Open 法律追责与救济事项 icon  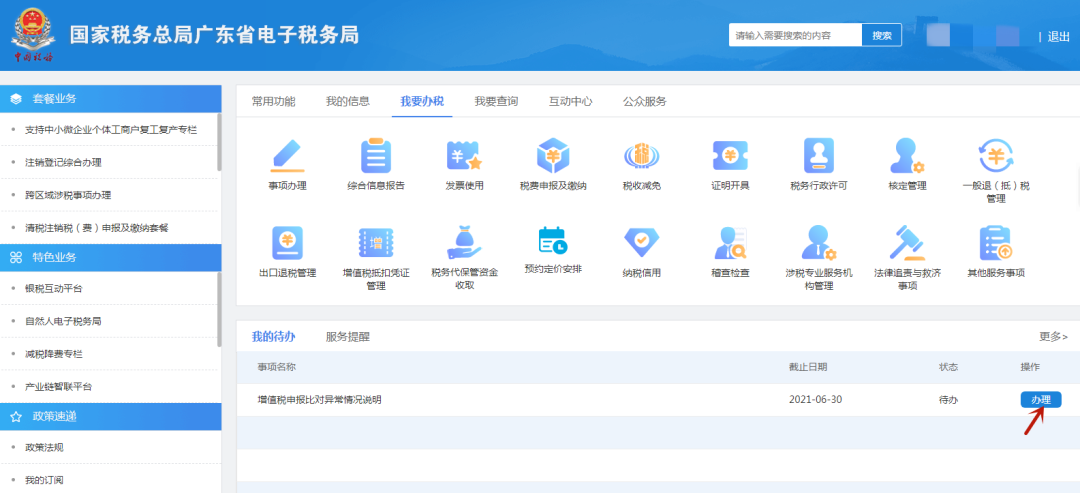tap(907, 243)
